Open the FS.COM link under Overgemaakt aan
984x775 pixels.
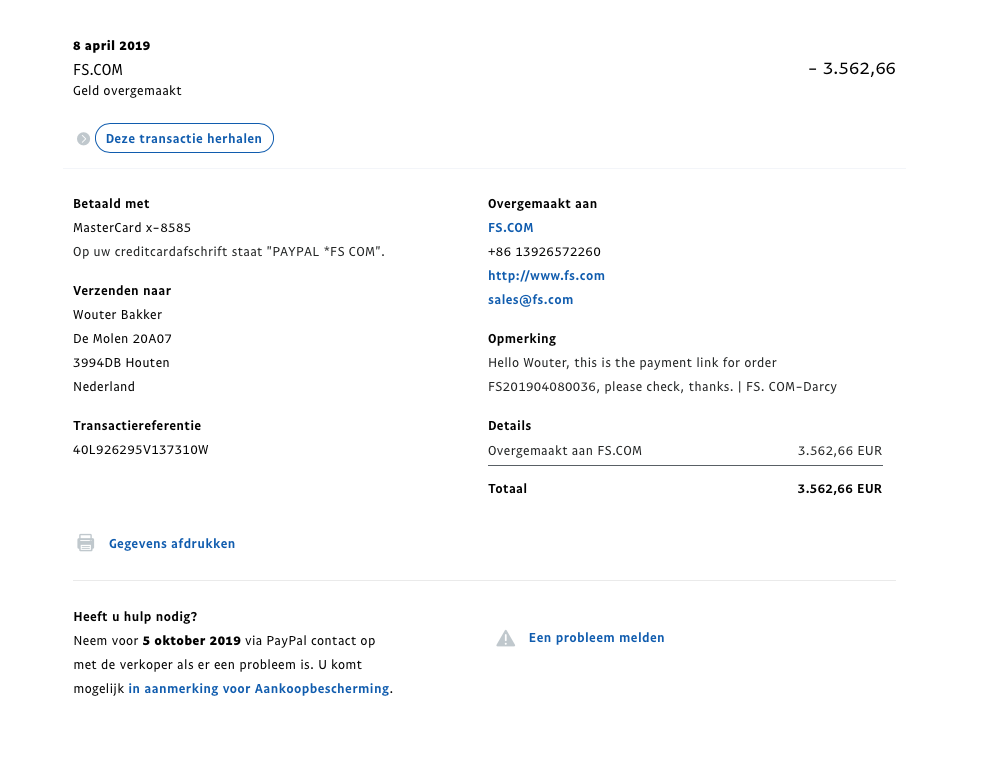click(510, 228)
